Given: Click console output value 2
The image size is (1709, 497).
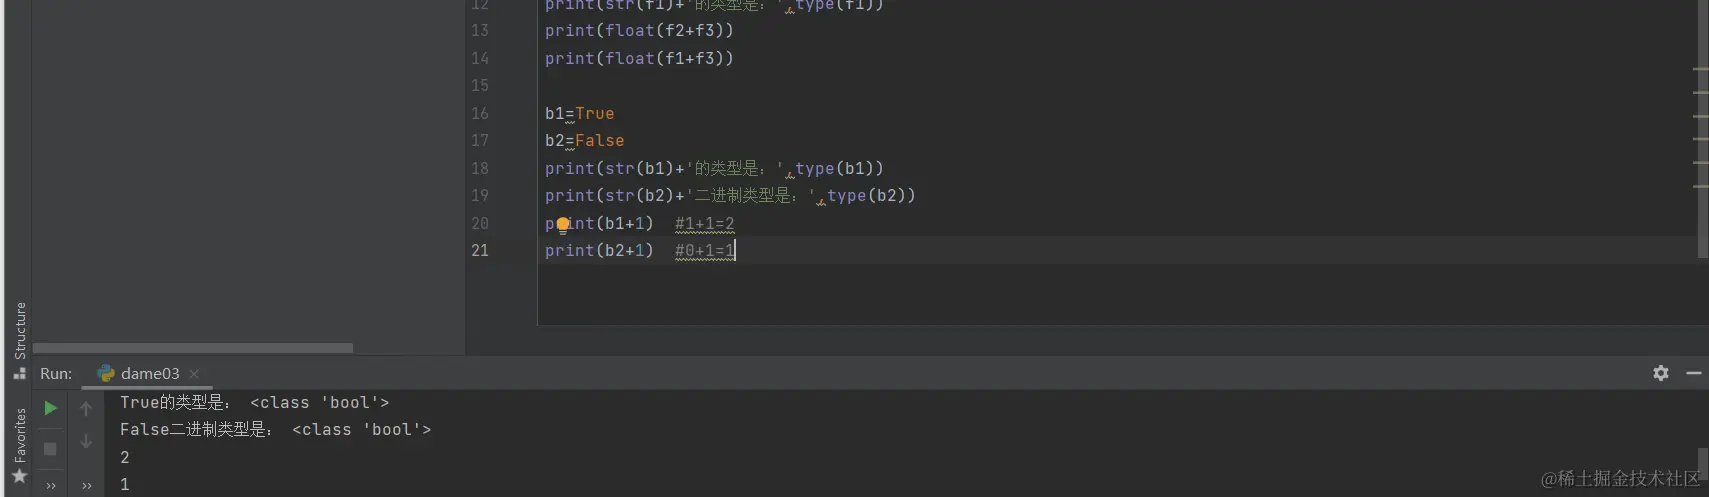Looking at the screenshot, I should coord(125,457).
